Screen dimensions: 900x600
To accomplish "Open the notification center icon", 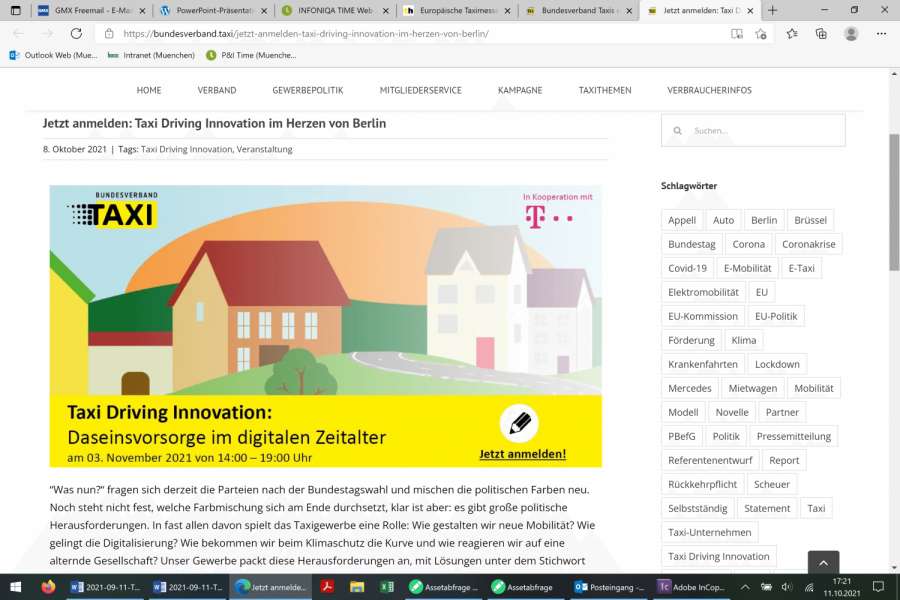I will click(878, 587).
